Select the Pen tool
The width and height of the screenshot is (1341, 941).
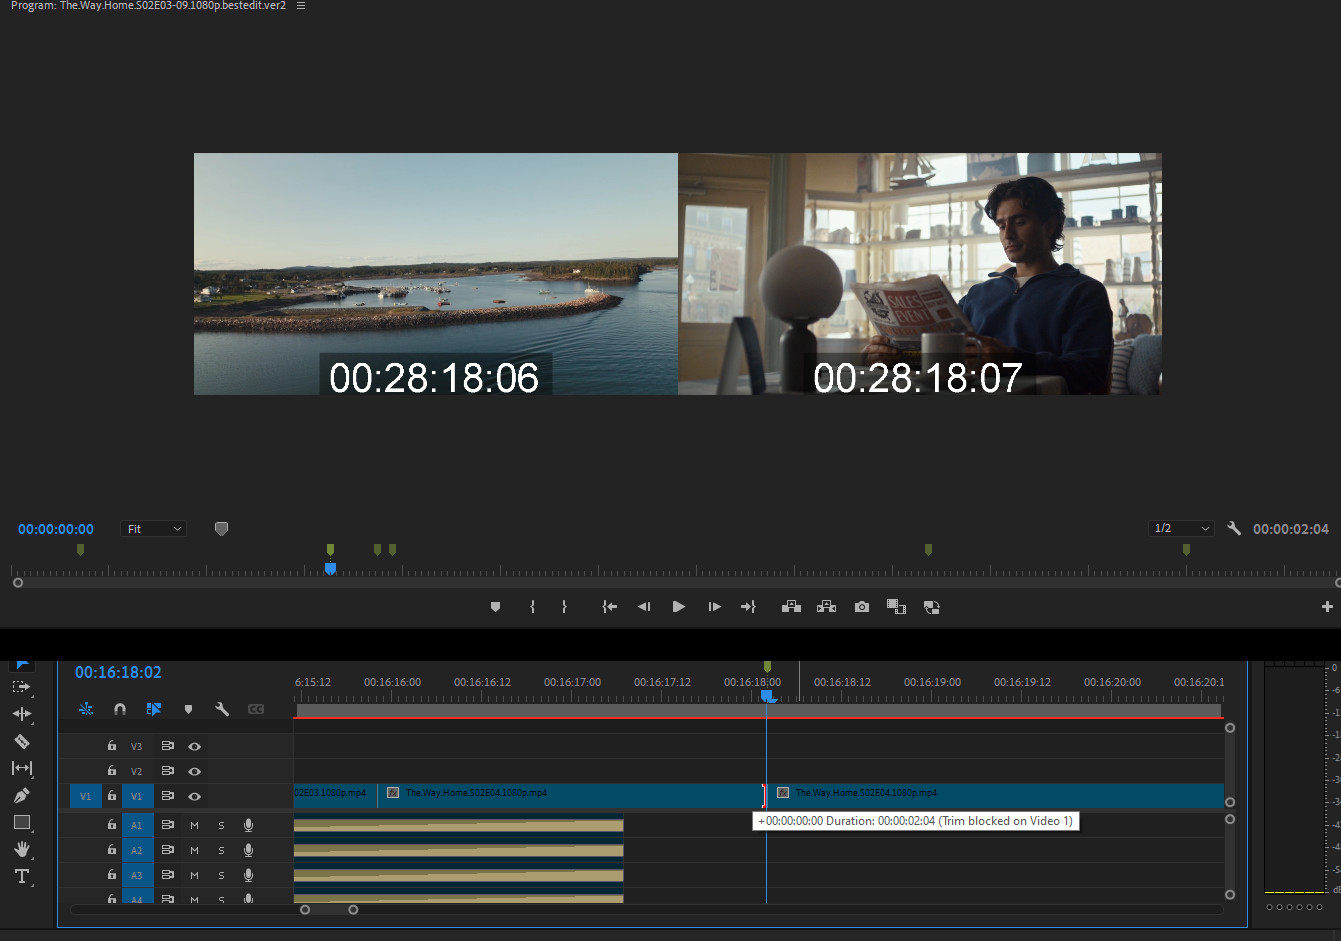pyautogui.click(x=21, y=795)
